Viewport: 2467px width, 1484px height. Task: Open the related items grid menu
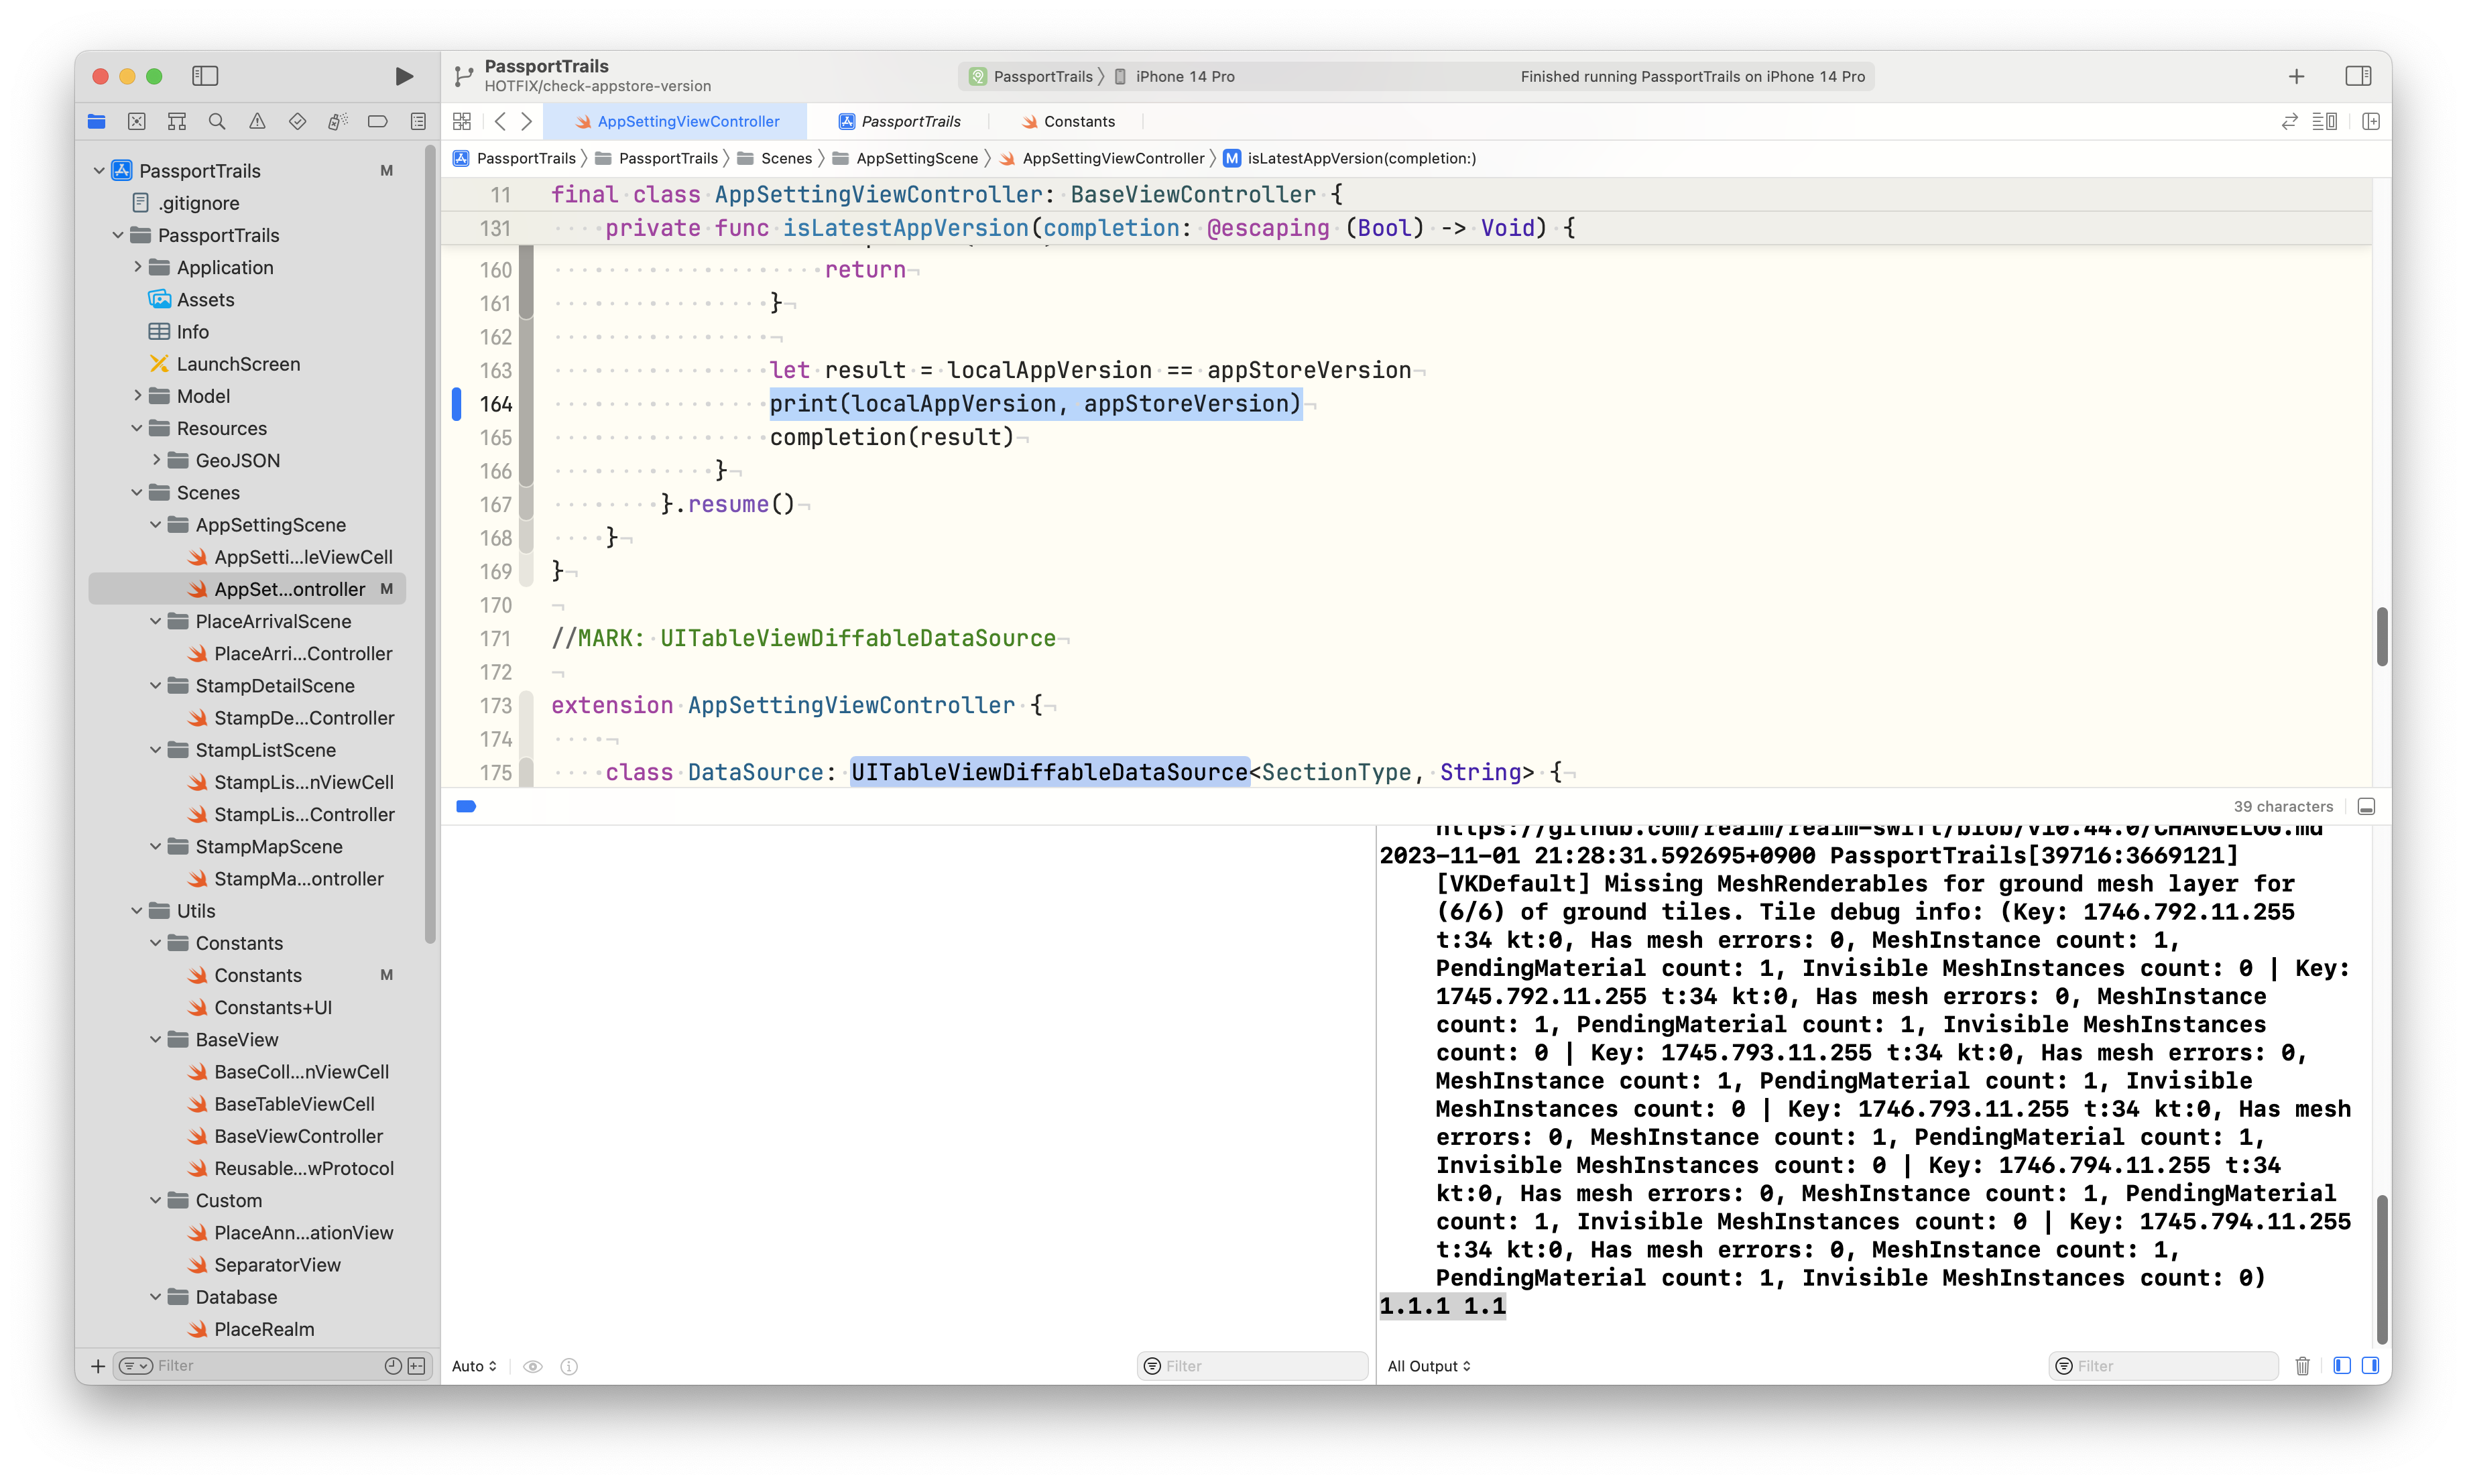(462, 121)
